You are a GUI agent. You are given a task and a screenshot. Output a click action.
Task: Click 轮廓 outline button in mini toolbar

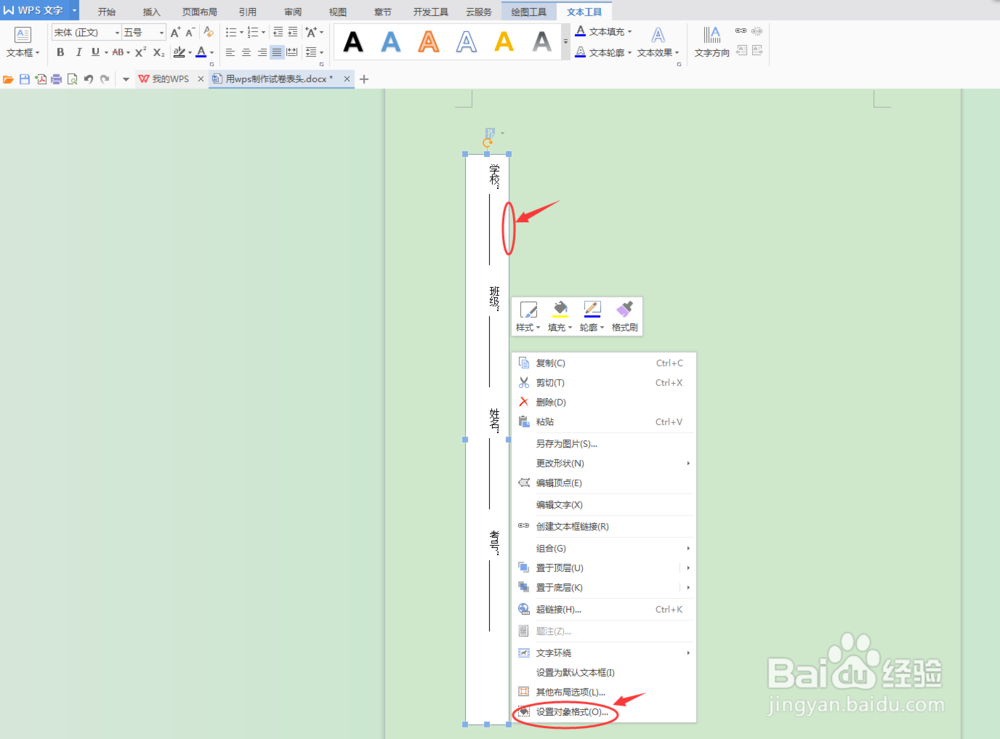tap(592, 316)
